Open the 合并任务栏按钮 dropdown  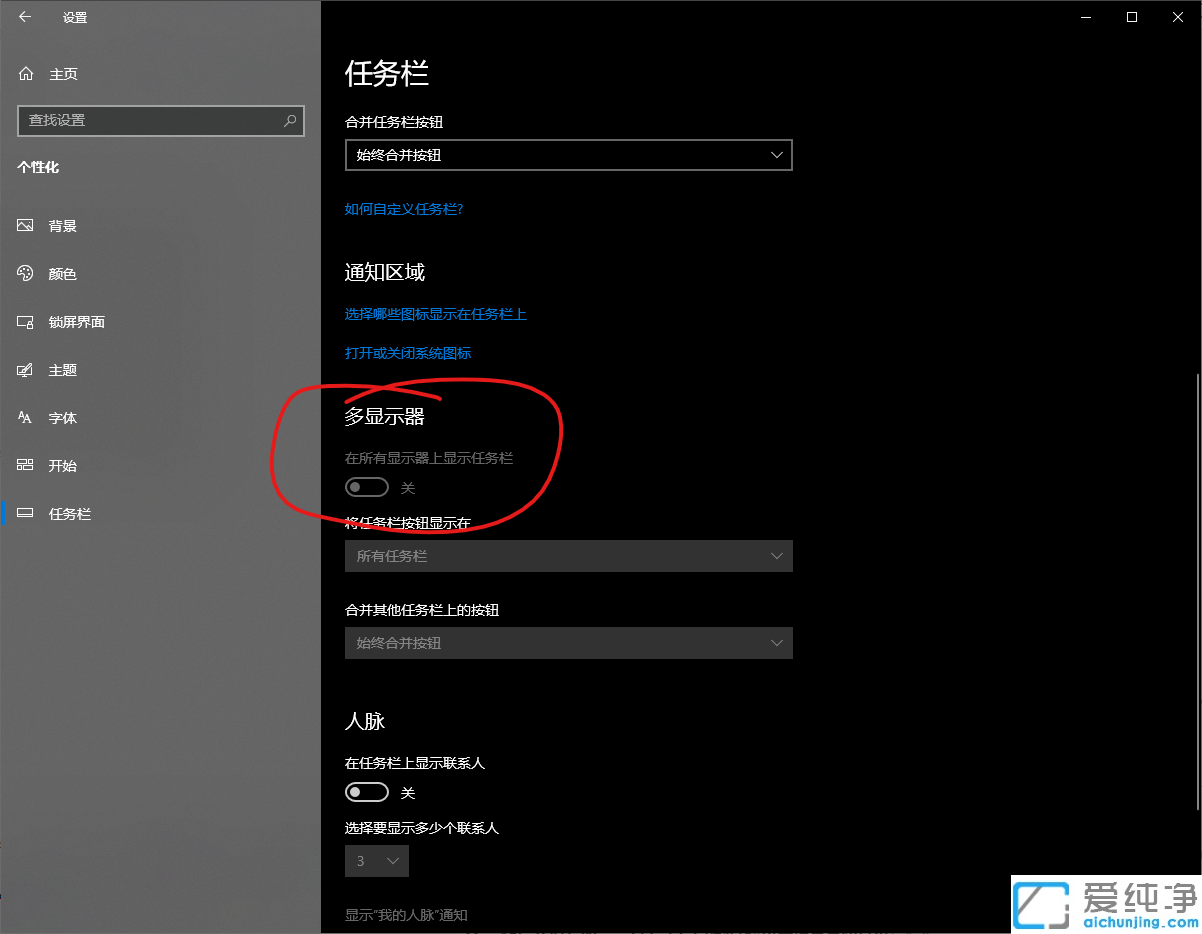[568, 155]
